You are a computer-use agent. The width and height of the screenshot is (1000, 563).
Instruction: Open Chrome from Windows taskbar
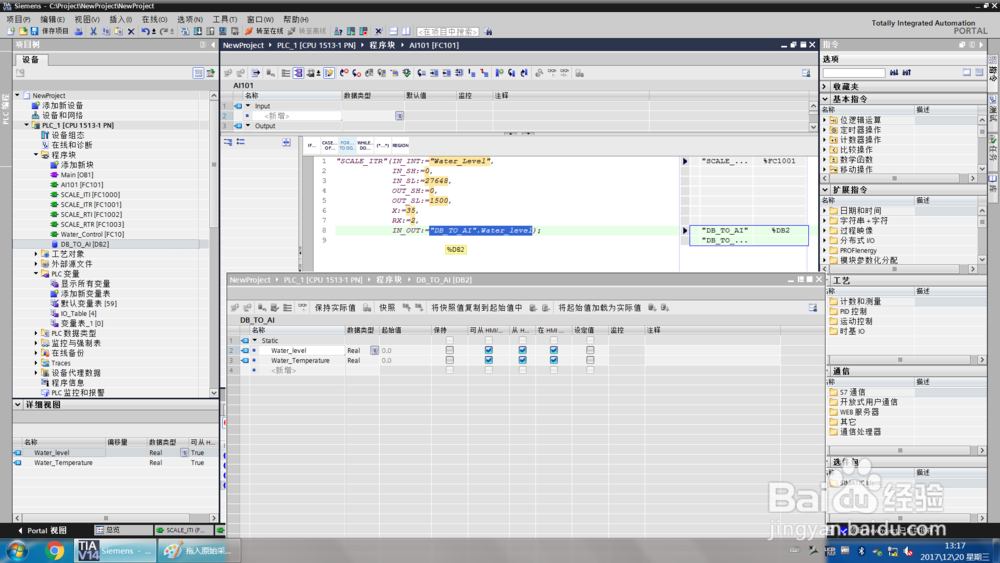click(x=54, y=550)
